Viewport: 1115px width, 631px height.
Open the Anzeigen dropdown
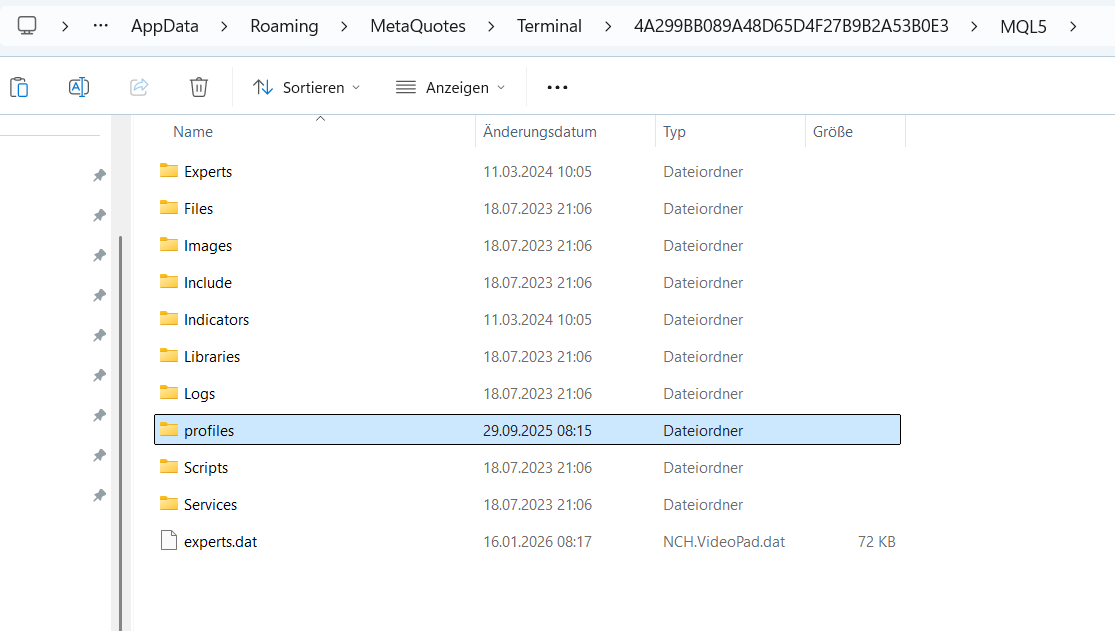(x=449, y=87)
